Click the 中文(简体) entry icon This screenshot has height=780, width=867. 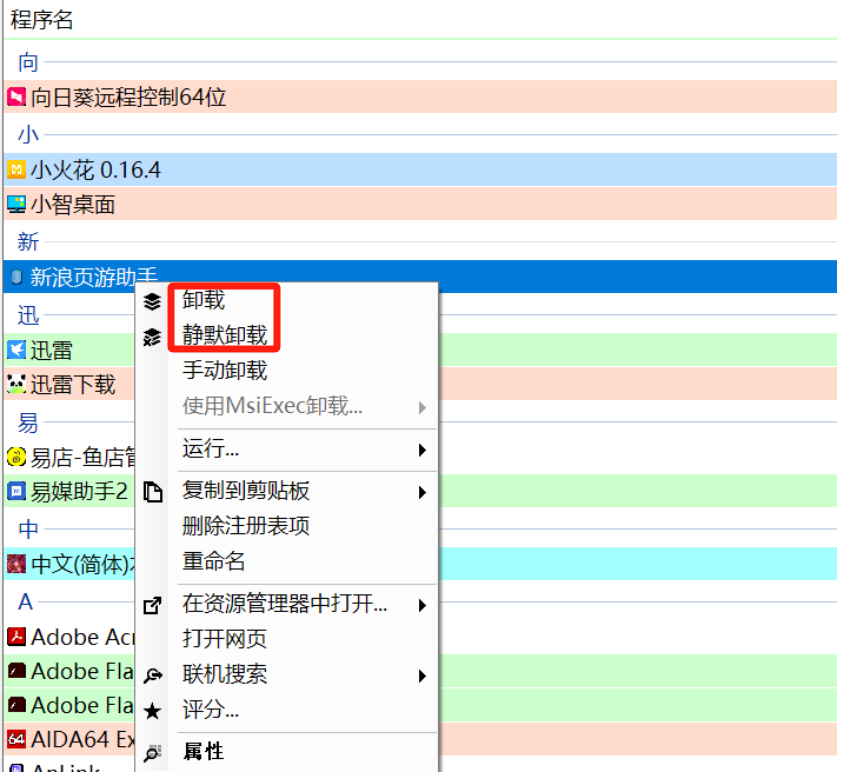pos(16,564)
